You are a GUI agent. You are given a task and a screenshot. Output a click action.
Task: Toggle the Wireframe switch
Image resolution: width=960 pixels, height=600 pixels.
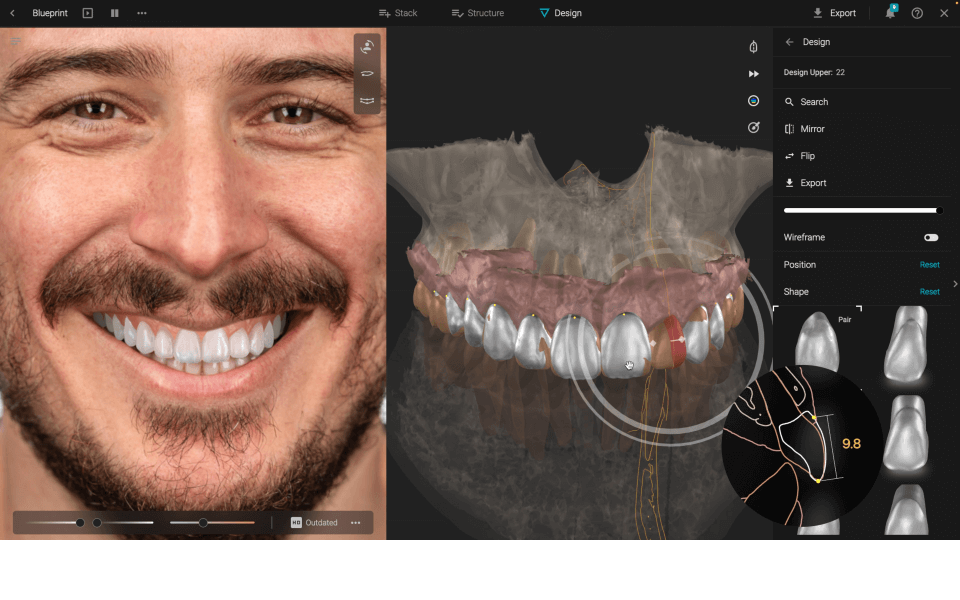[x=930, y=238]
